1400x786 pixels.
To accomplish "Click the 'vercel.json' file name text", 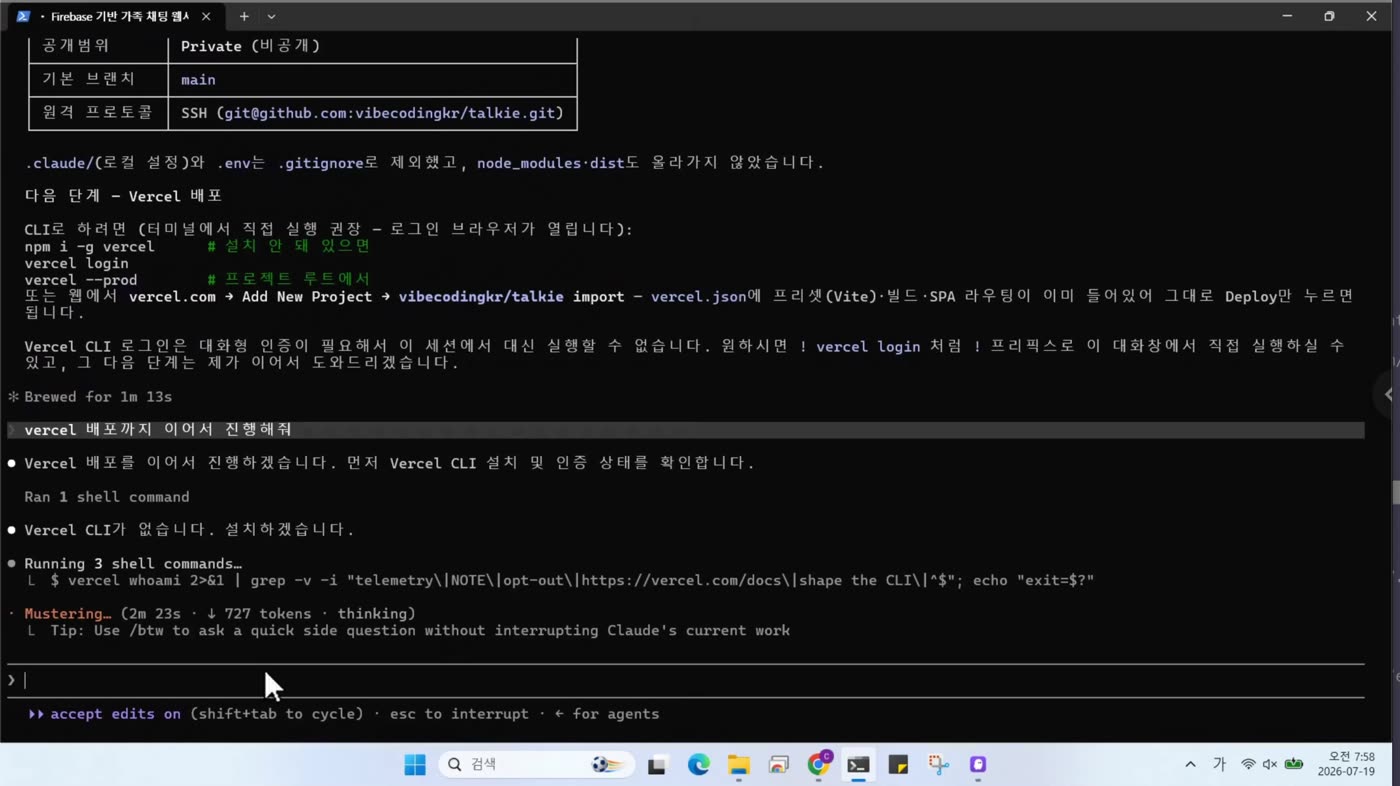I will [x=698, y=296].
